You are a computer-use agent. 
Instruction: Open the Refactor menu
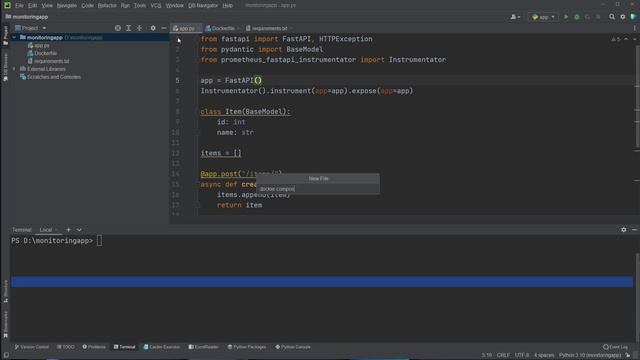click(x=107, y=5)
